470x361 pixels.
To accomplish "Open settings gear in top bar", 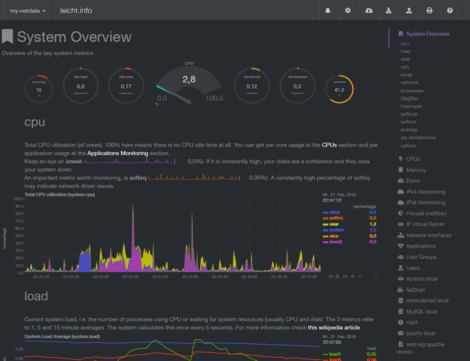I will (348, 10).
